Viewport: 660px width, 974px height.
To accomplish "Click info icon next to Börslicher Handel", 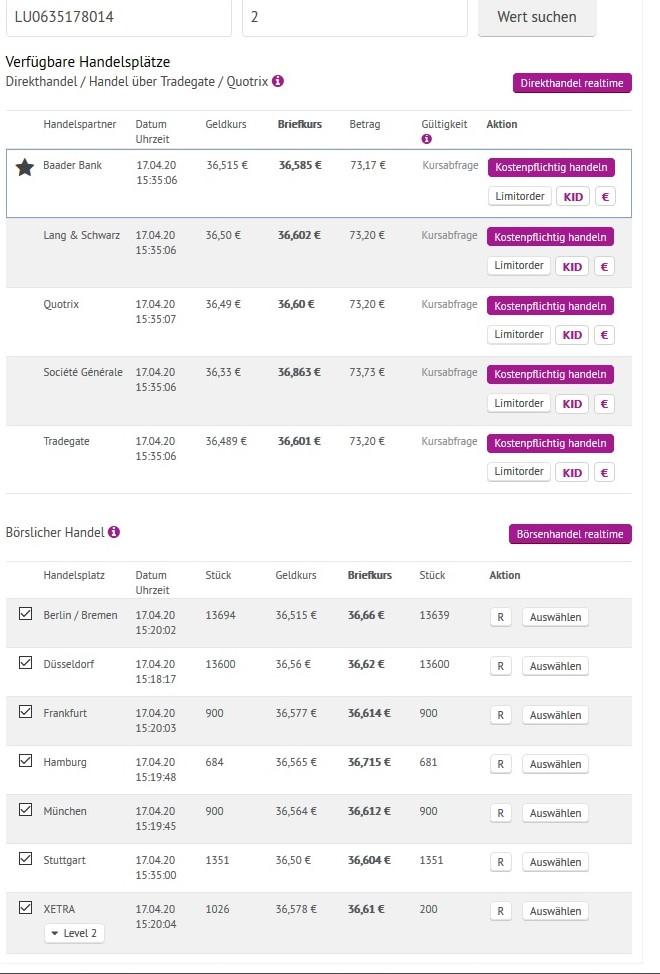I will click(114, 532).
